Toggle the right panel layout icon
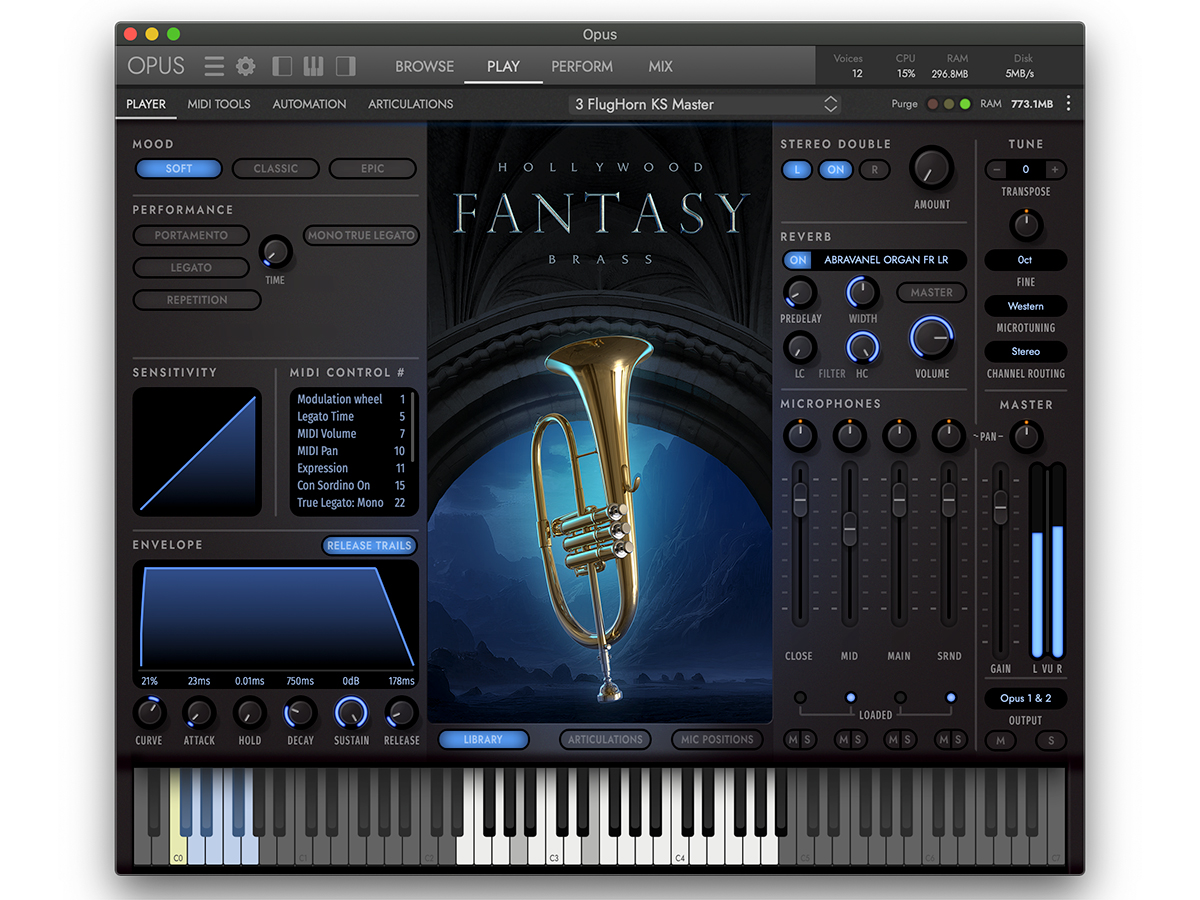Screen dimensions: 1200x900 tap(345, 66)
